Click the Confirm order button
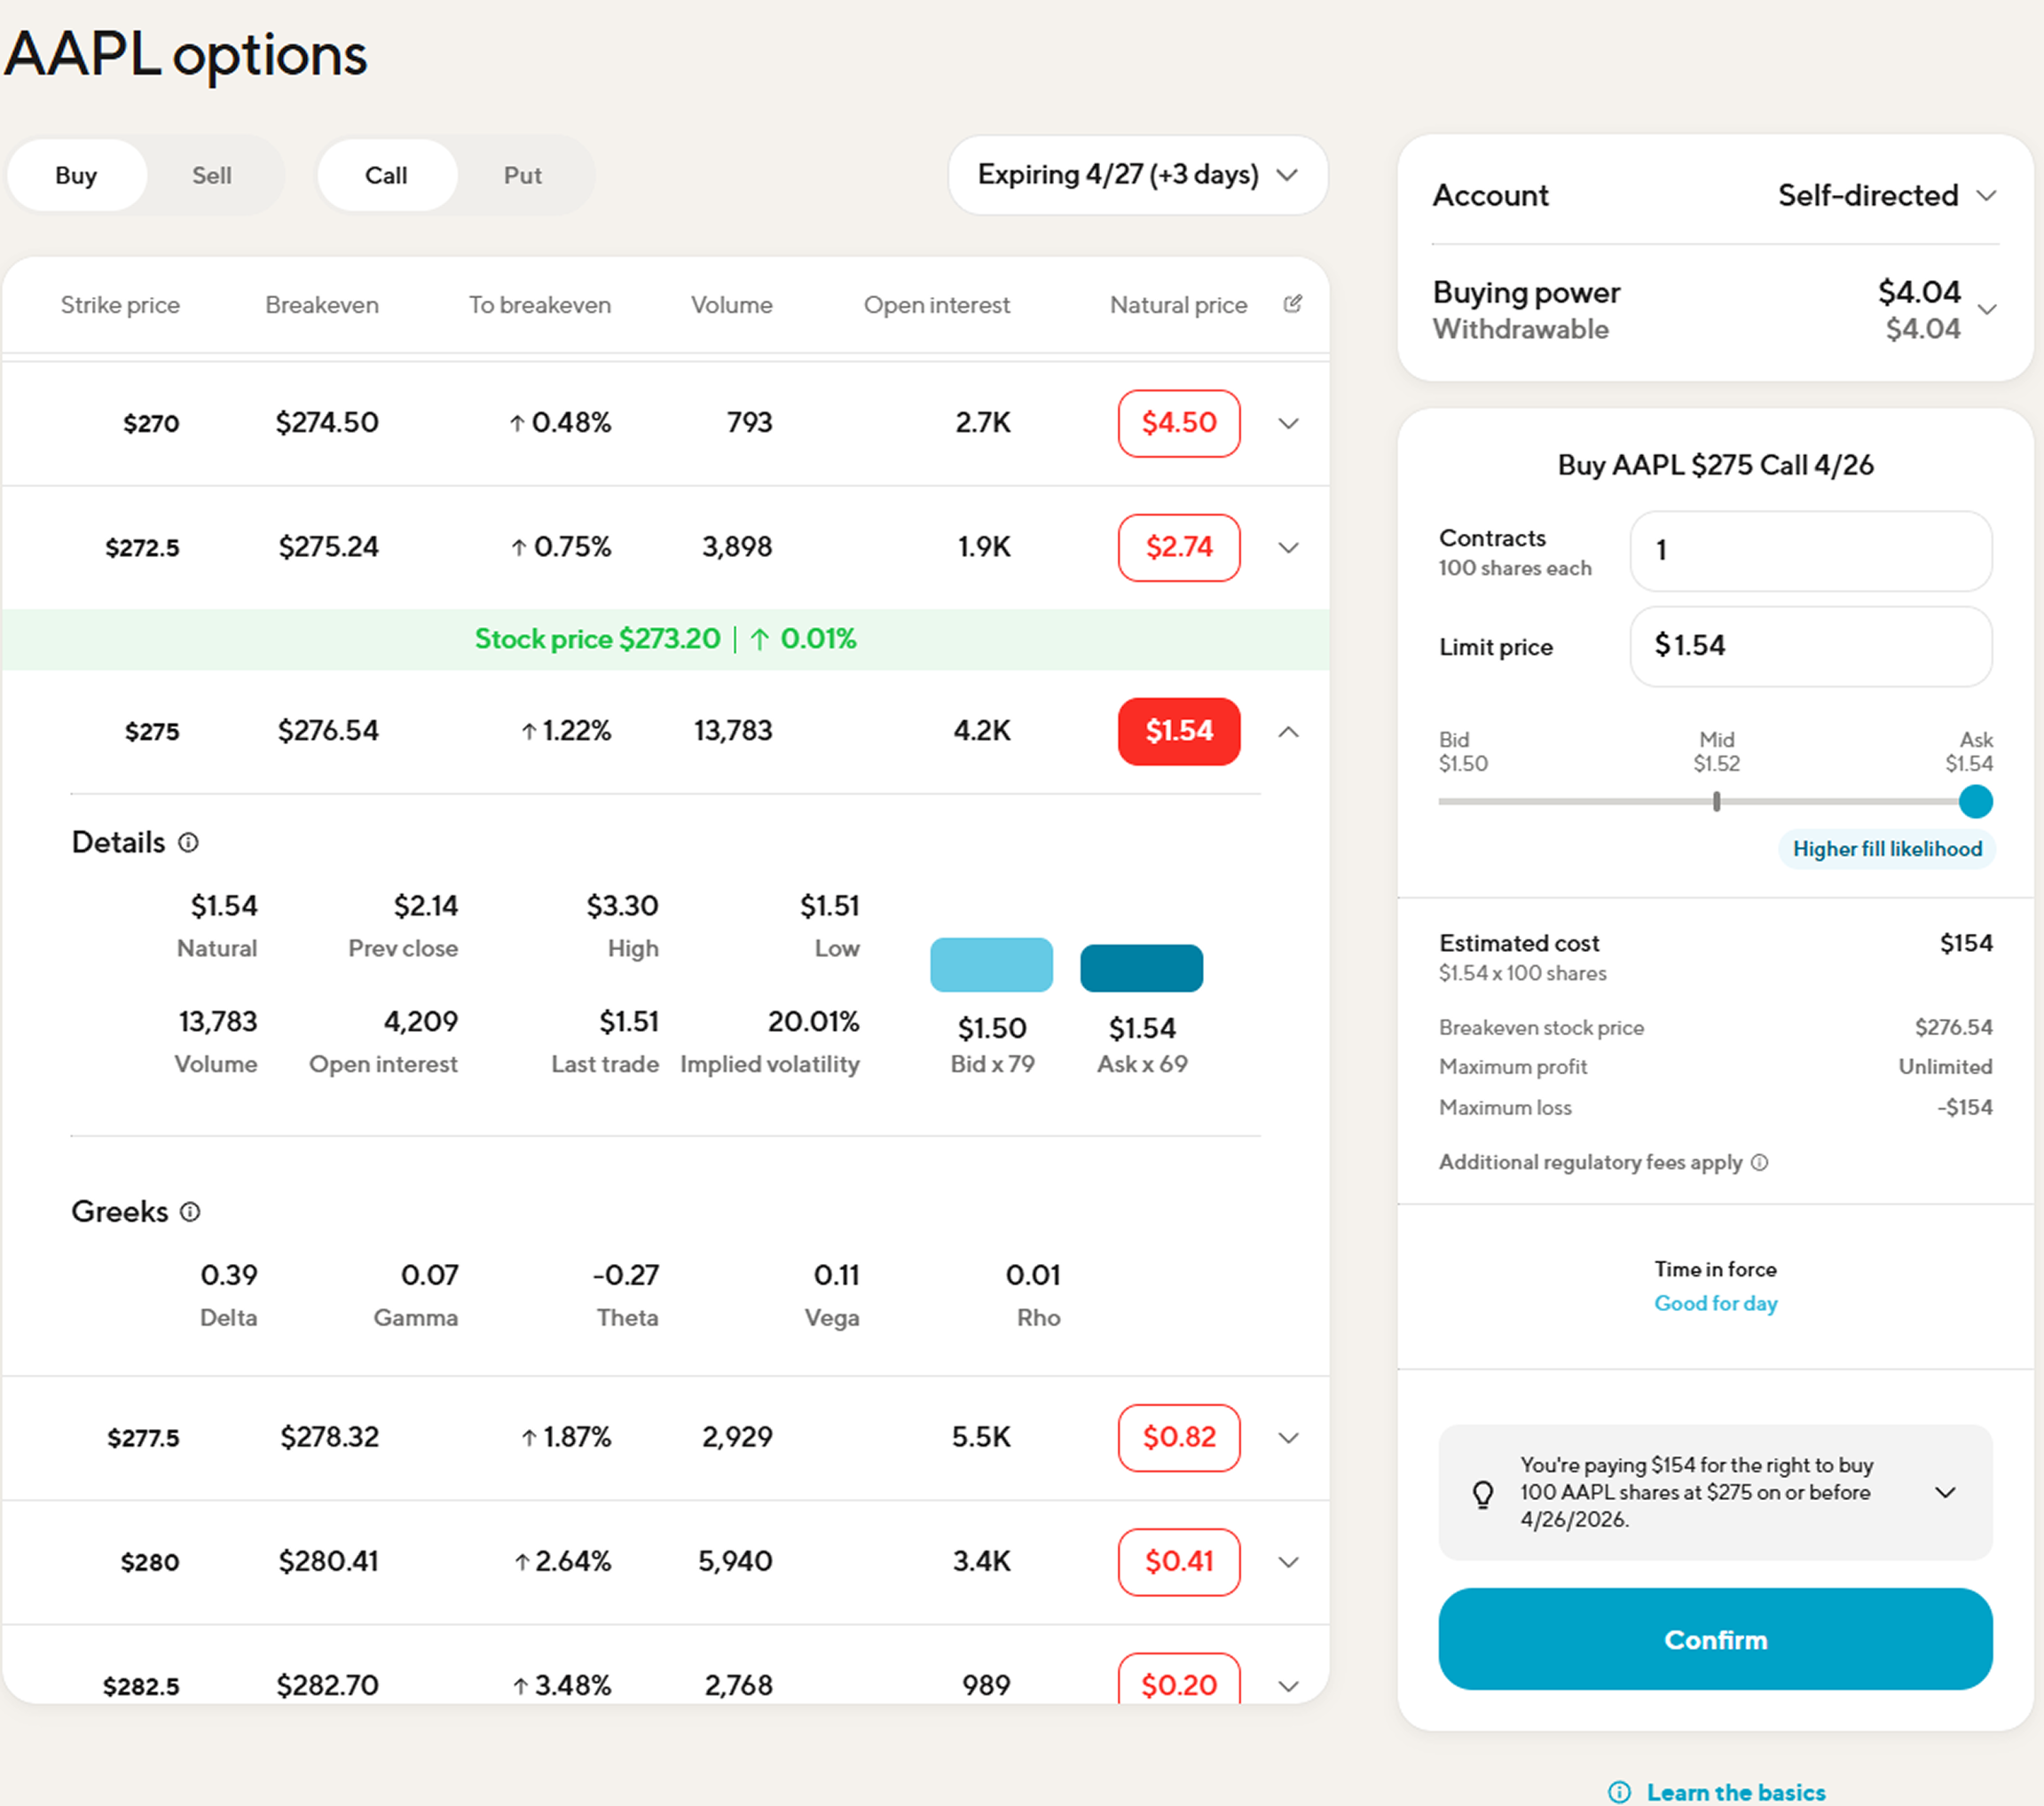Image resolution: width=2044 pixels, height=1806 pixels. coord(1715,1639)
